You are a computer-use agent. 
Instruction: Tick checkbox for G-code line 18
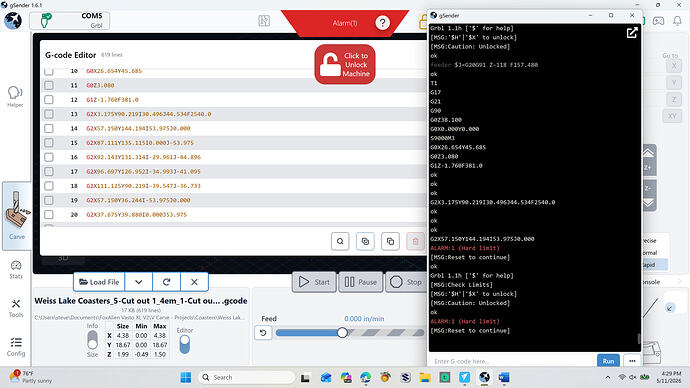(49, 186)
